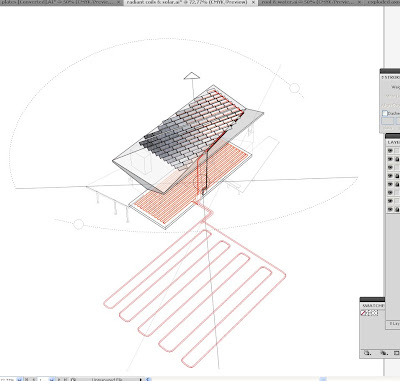400x381 pixels.
Task: Click the zoom level field in status bar
Action: coord(8,379)
